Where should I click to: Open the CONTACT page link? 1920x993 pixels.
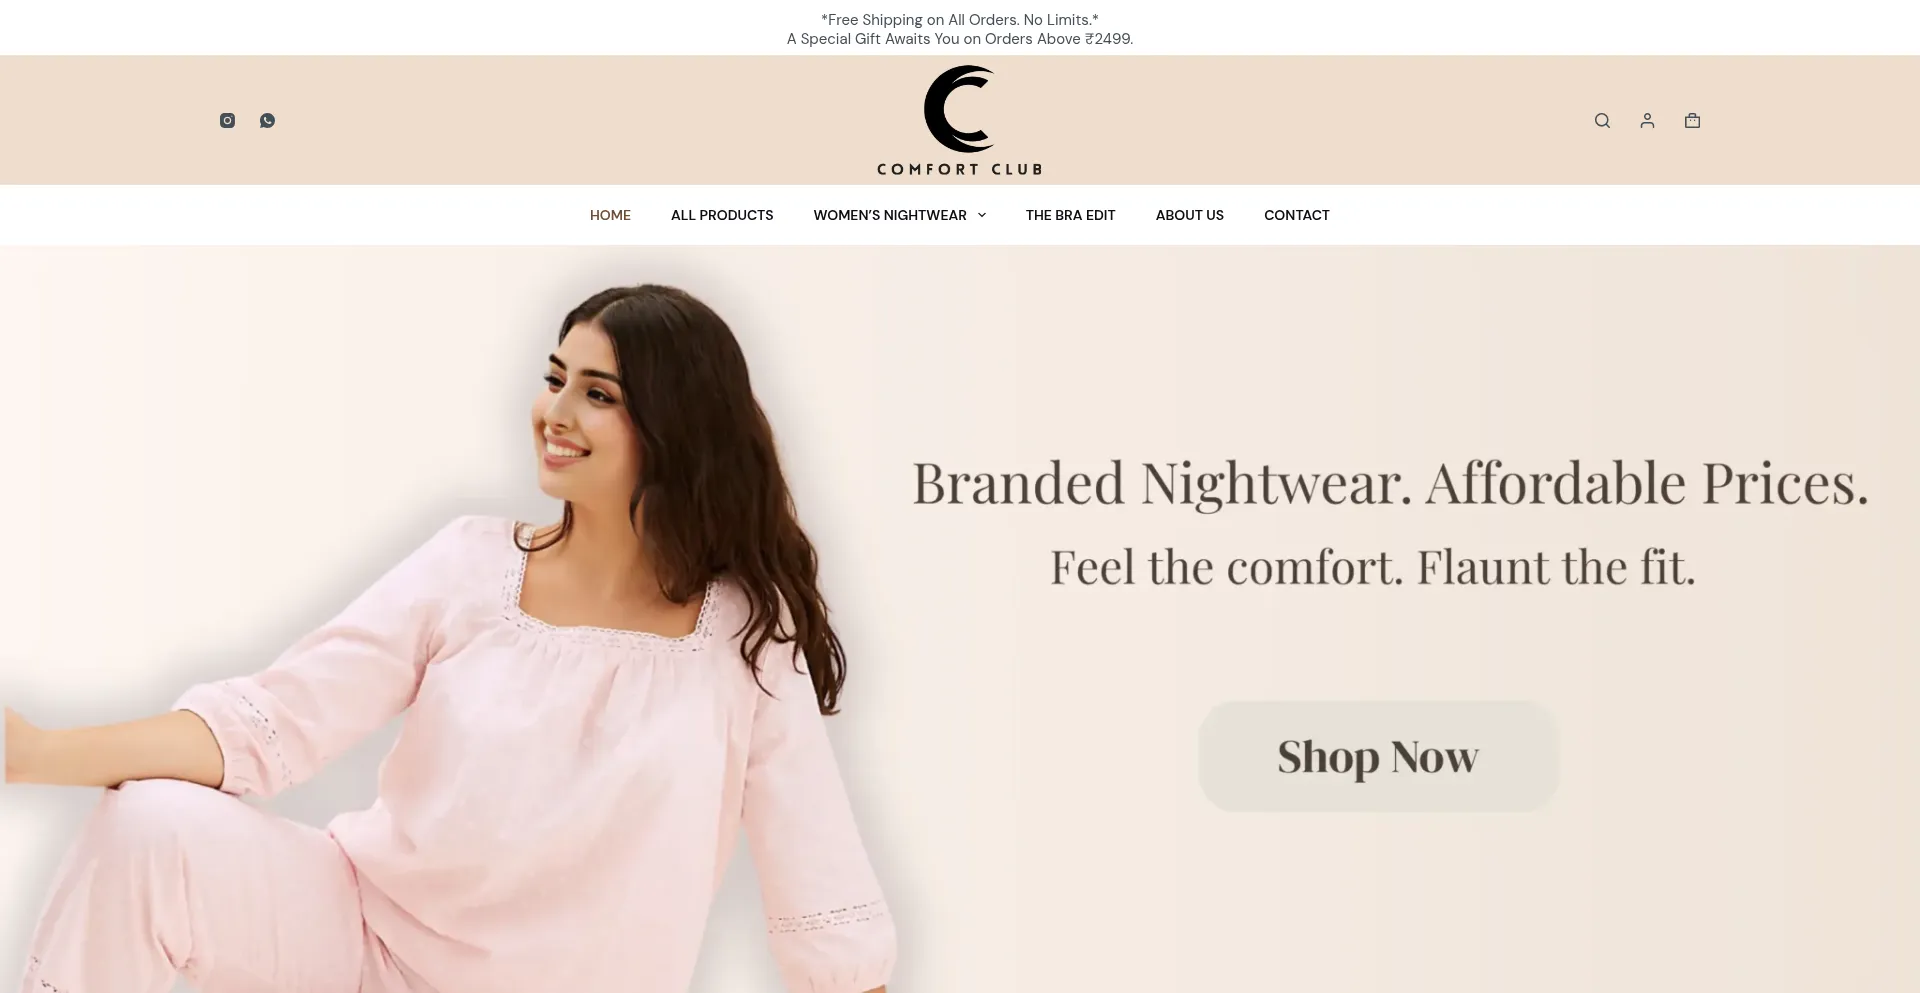coord(1297,215)
